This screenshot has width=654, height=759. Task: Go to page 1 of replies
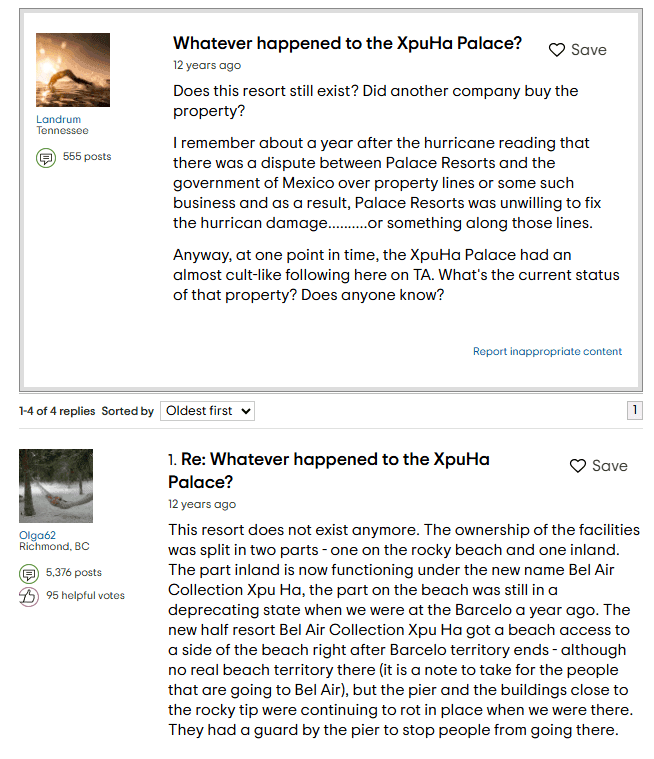point(634,410)
